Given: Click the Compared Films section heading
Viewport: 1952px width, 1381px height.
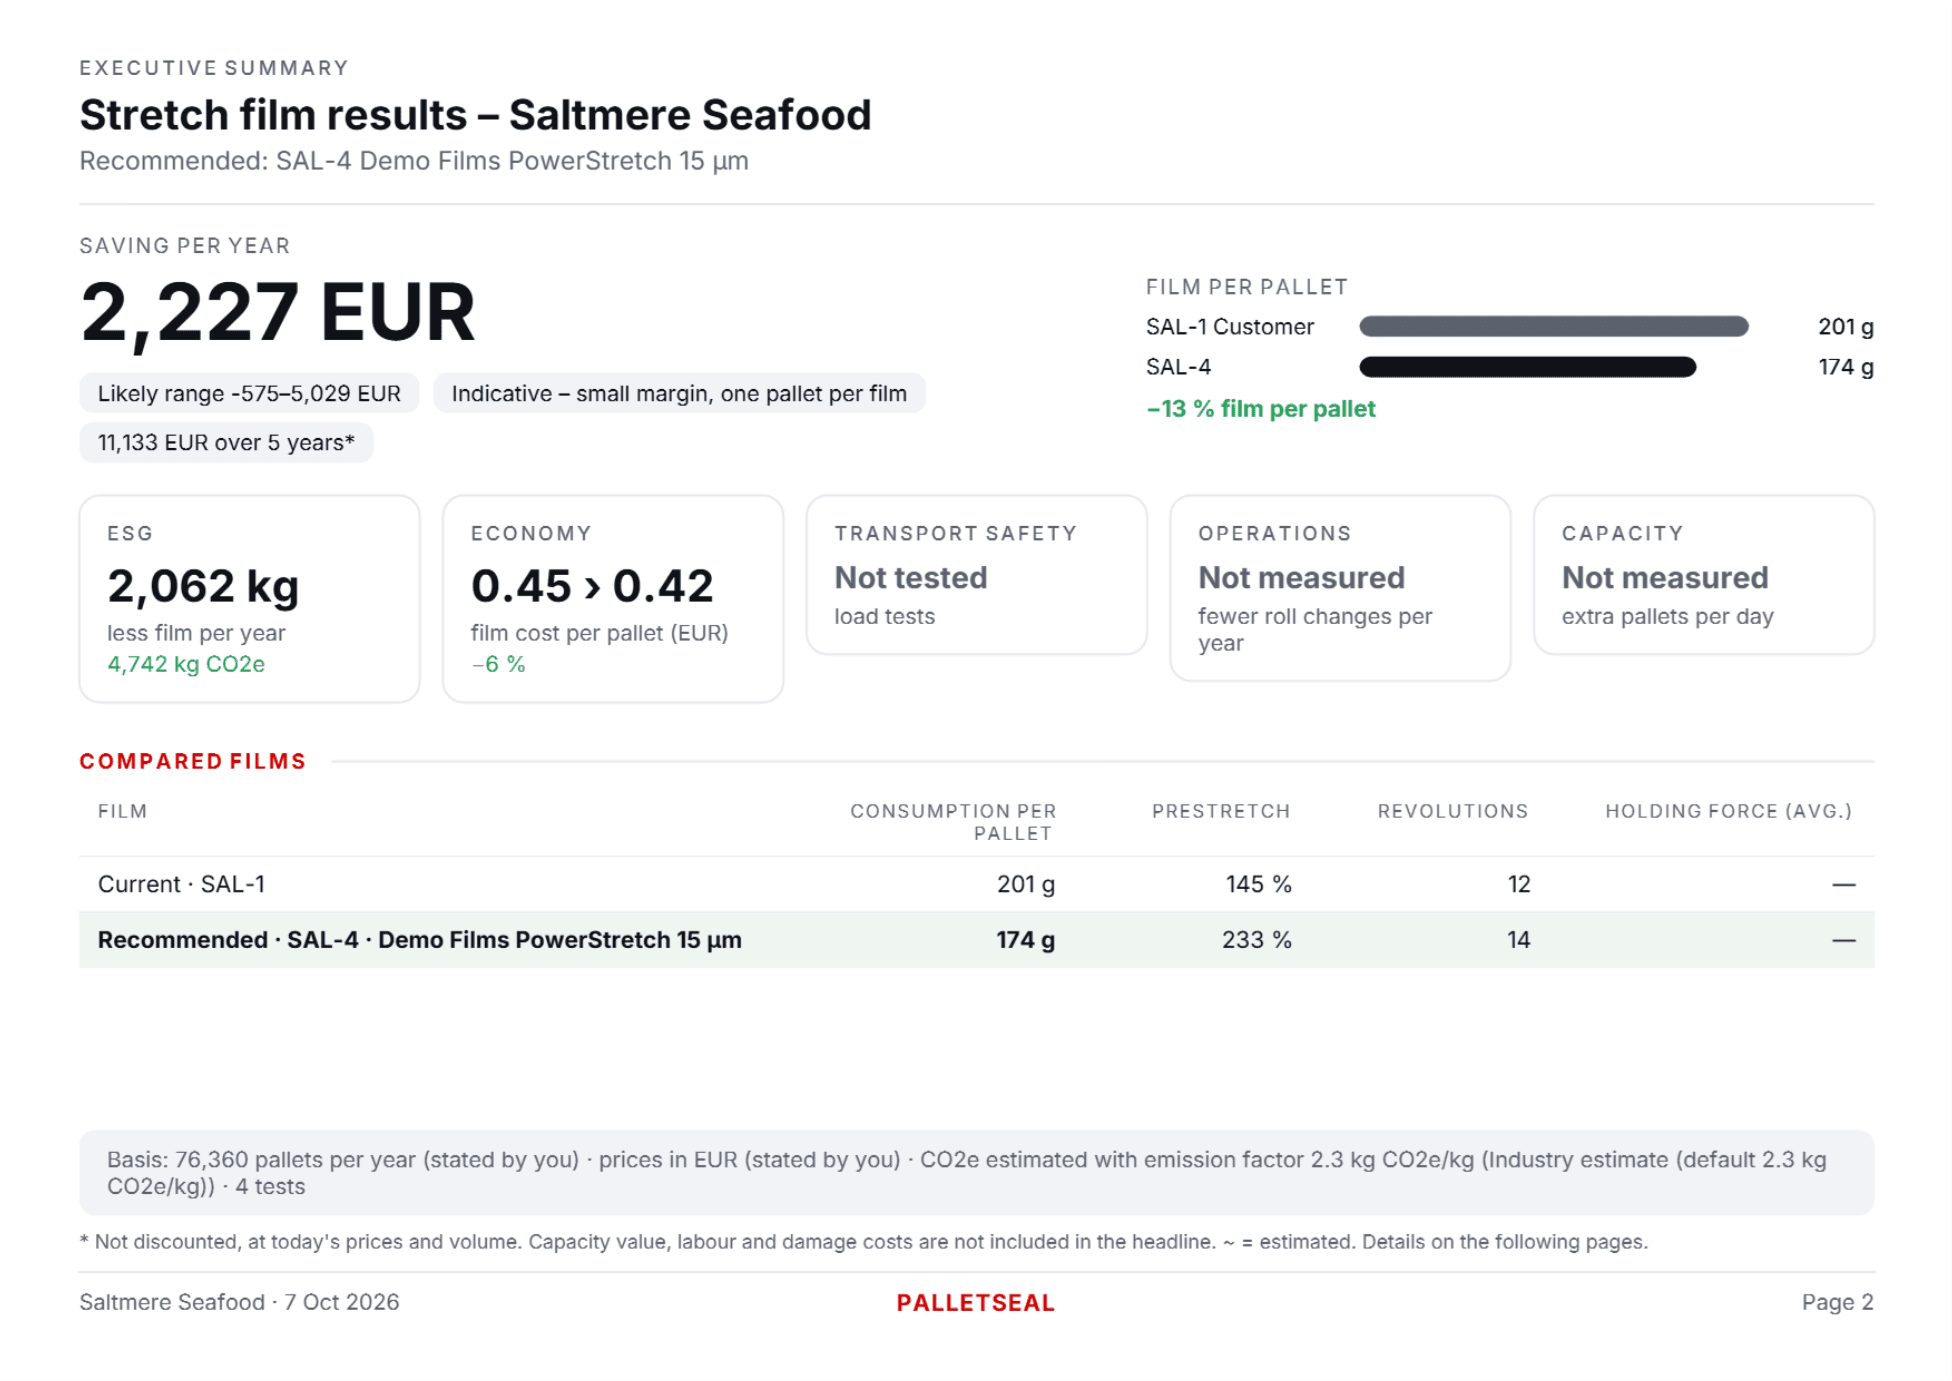Looking at the screenshot, I should click(x=193, y=761).
